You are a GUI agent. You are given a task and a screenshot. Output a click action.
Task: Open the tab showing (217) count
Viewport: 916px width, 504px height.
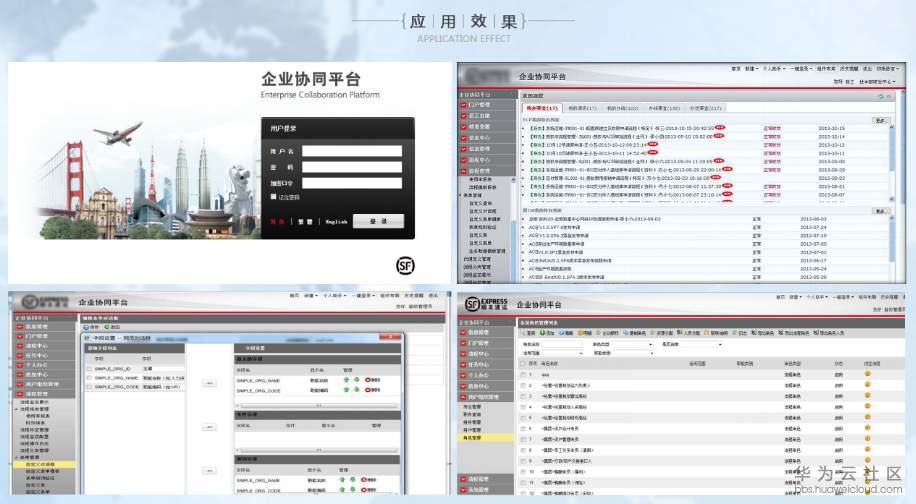[705, 108]
